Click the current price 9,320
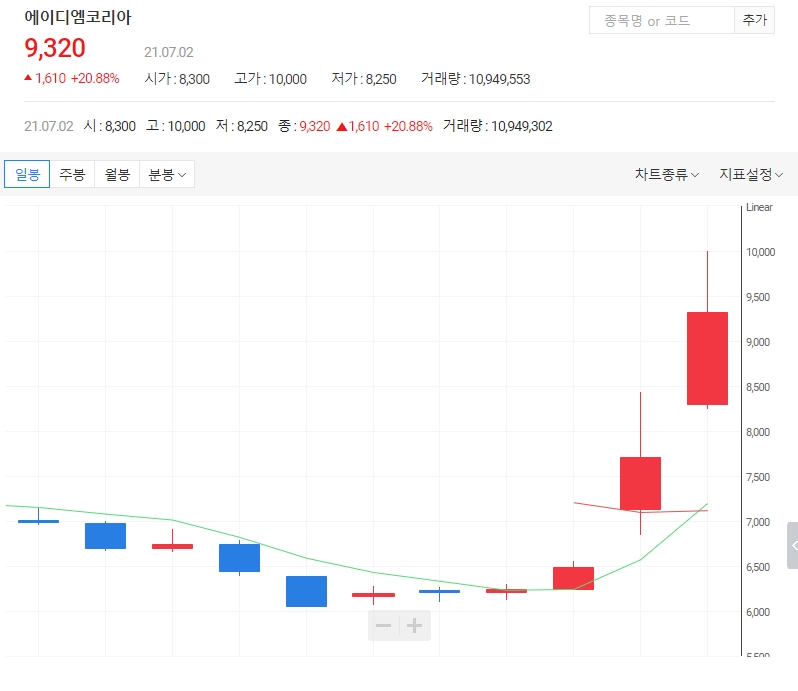 coord(55,48)
